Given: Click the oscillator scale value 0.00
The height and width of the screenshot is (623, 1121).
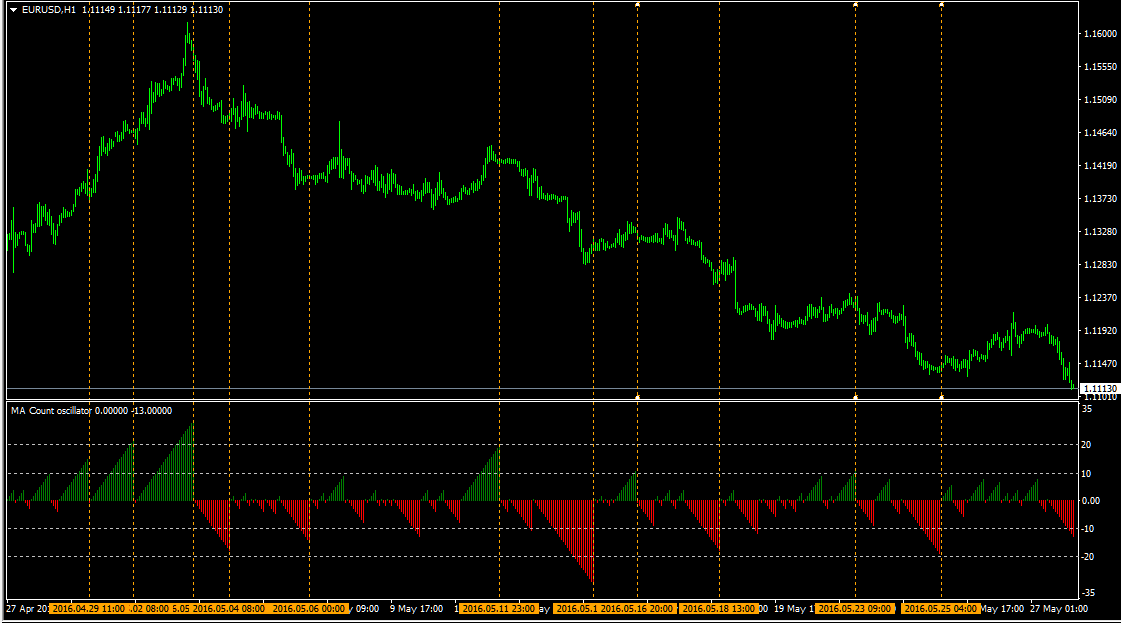Looking at the screenshot, I should (x=1090, y=501).
